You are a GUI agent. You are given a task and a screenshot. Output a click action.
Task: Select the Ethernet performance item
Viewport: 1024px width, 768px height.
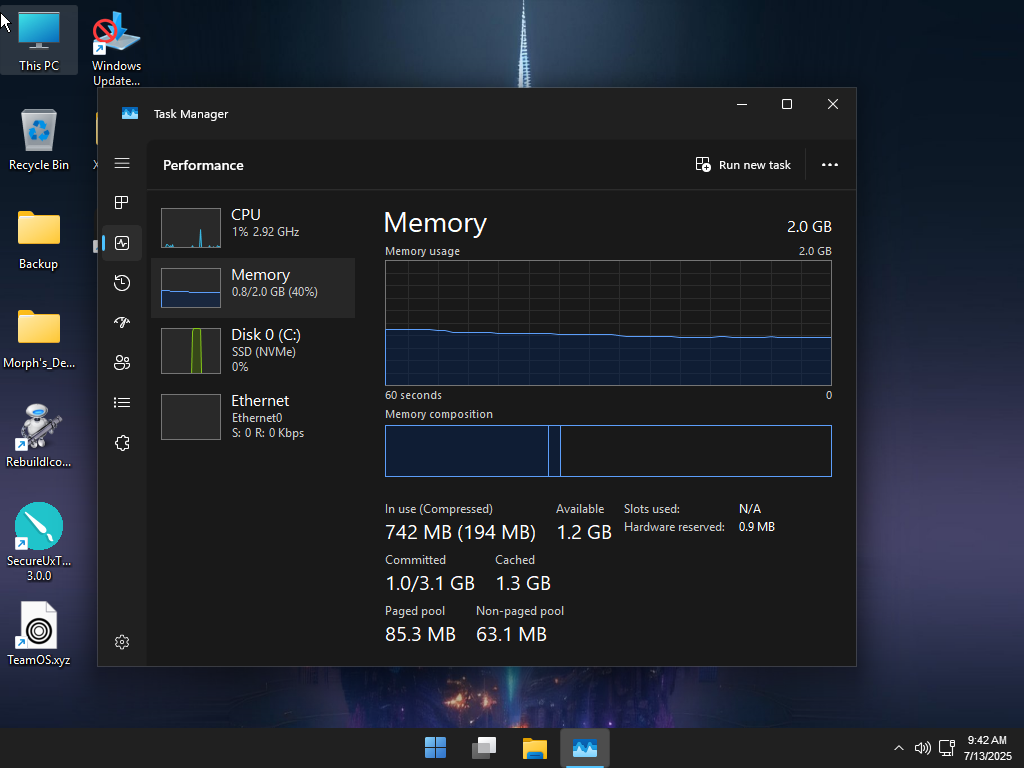click(x=253, y=417)
